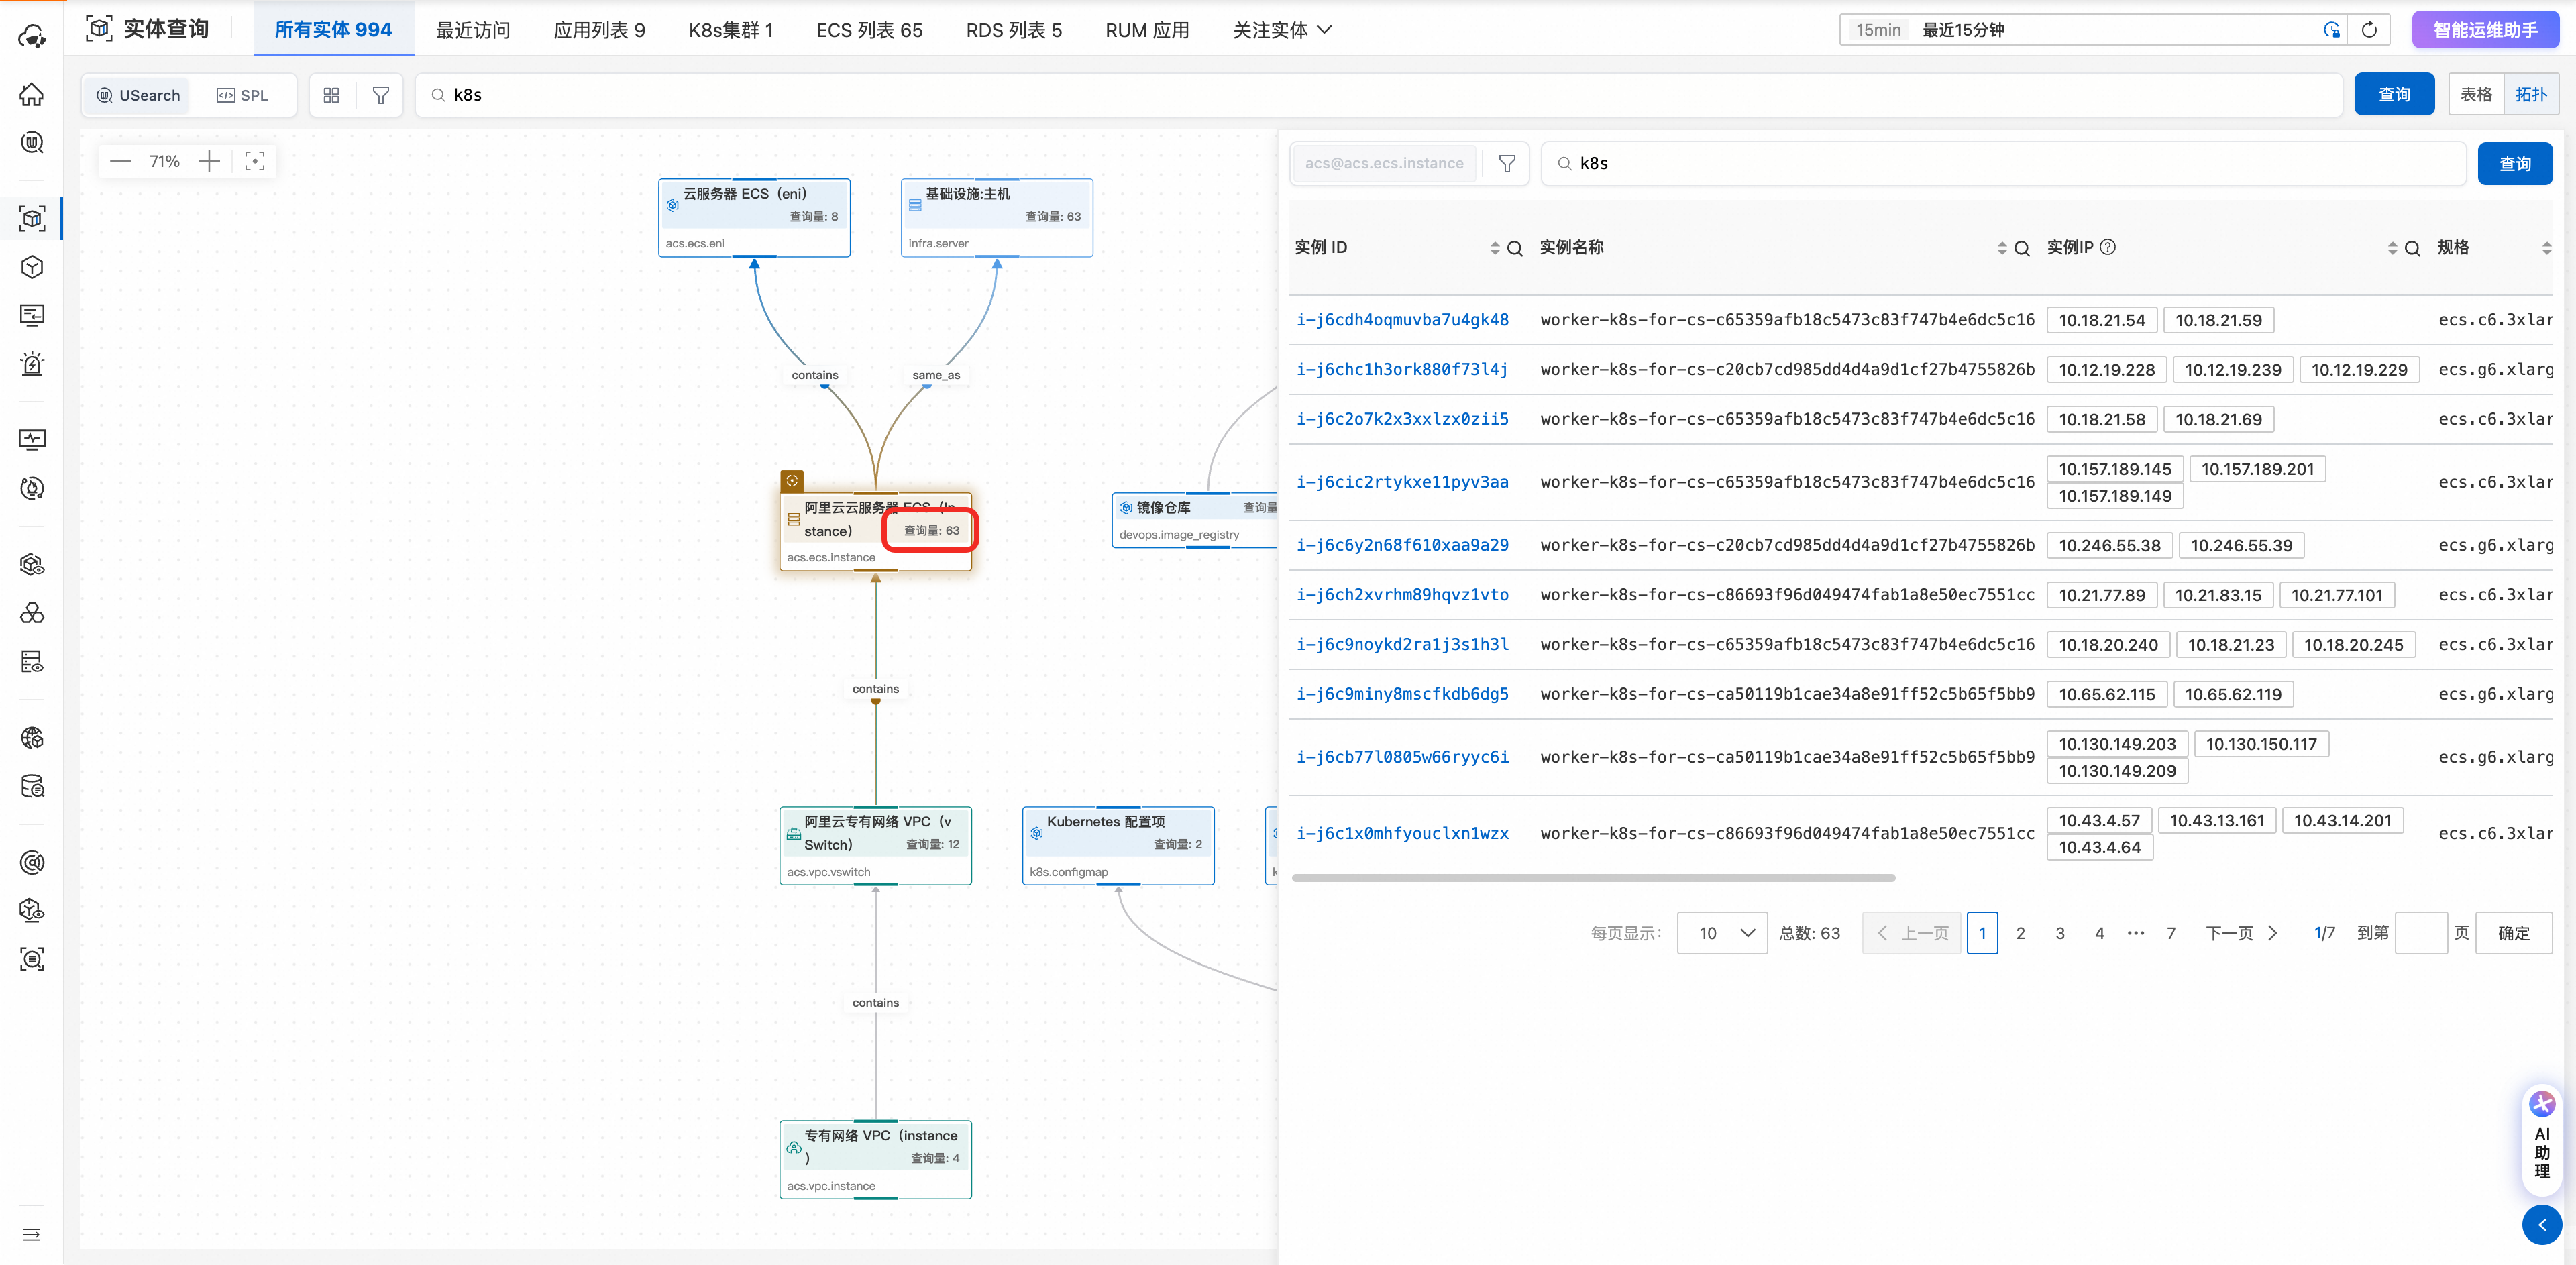Click the zoom-out minus icon on canvas
Image resolution: width=2576 pixels, height=1265 pixels.
(120, 161)
